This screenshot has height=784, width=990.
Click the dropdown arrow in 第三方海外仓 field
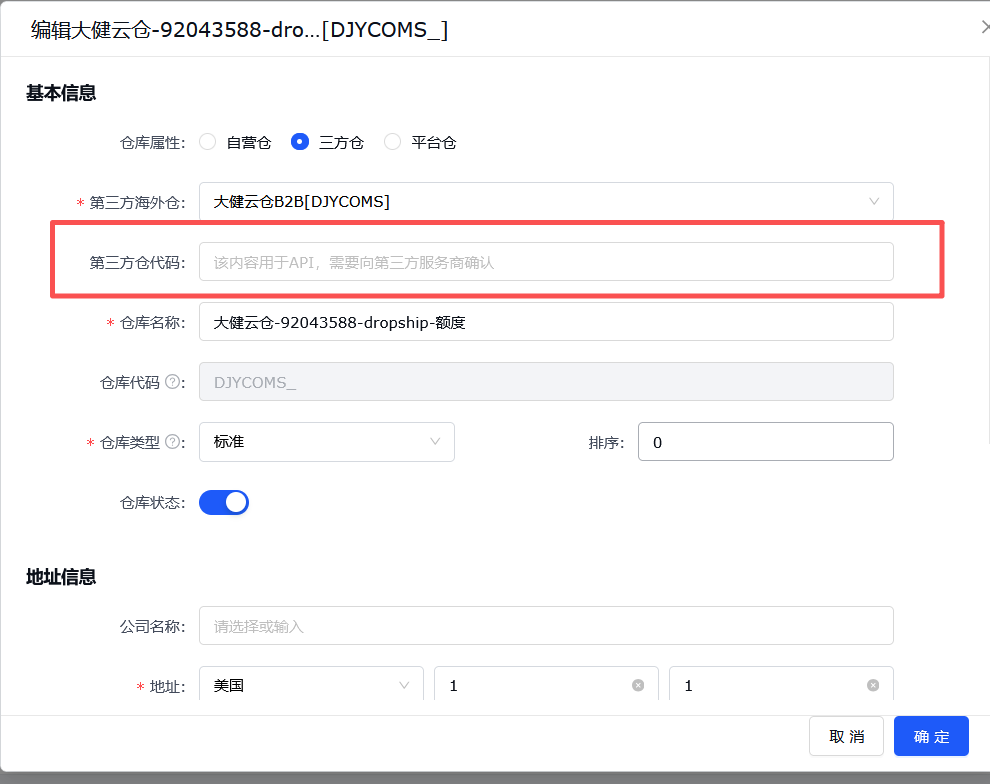(x=875, y=201)
